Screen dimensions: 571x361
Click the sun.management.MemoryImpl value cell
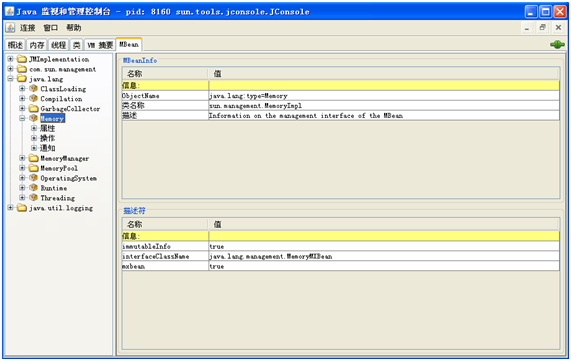coord(384,106)
